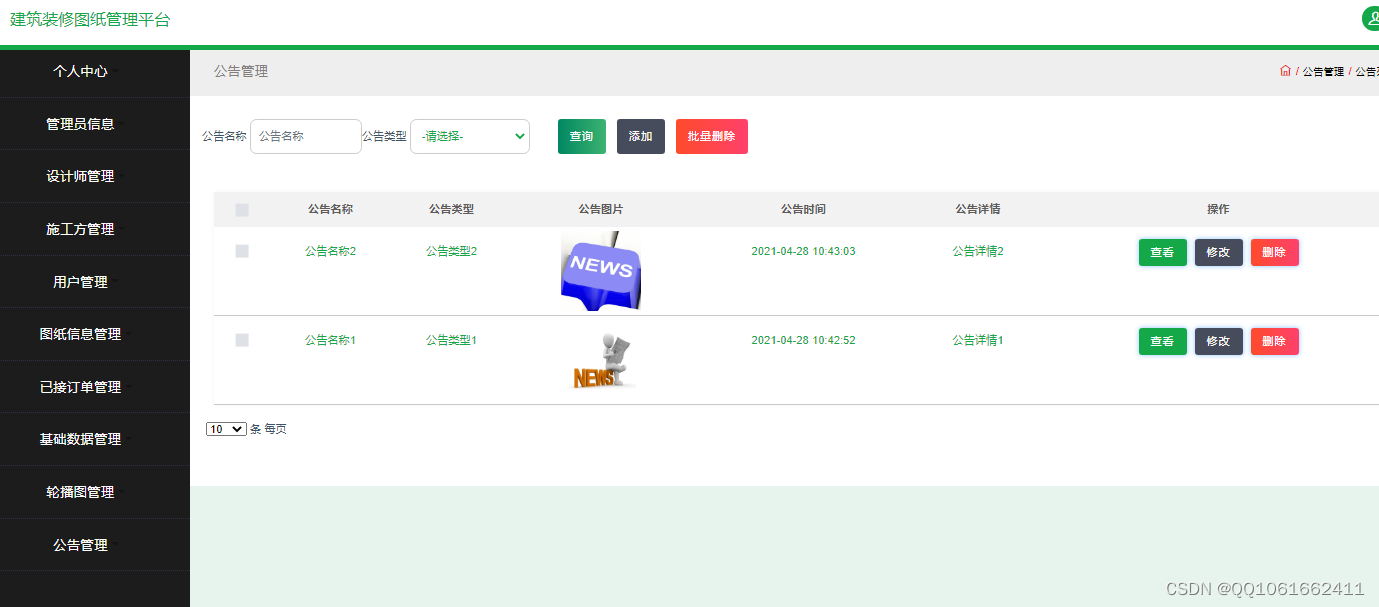Focus the 公告名称 search input field

click(x=306, y=137)
